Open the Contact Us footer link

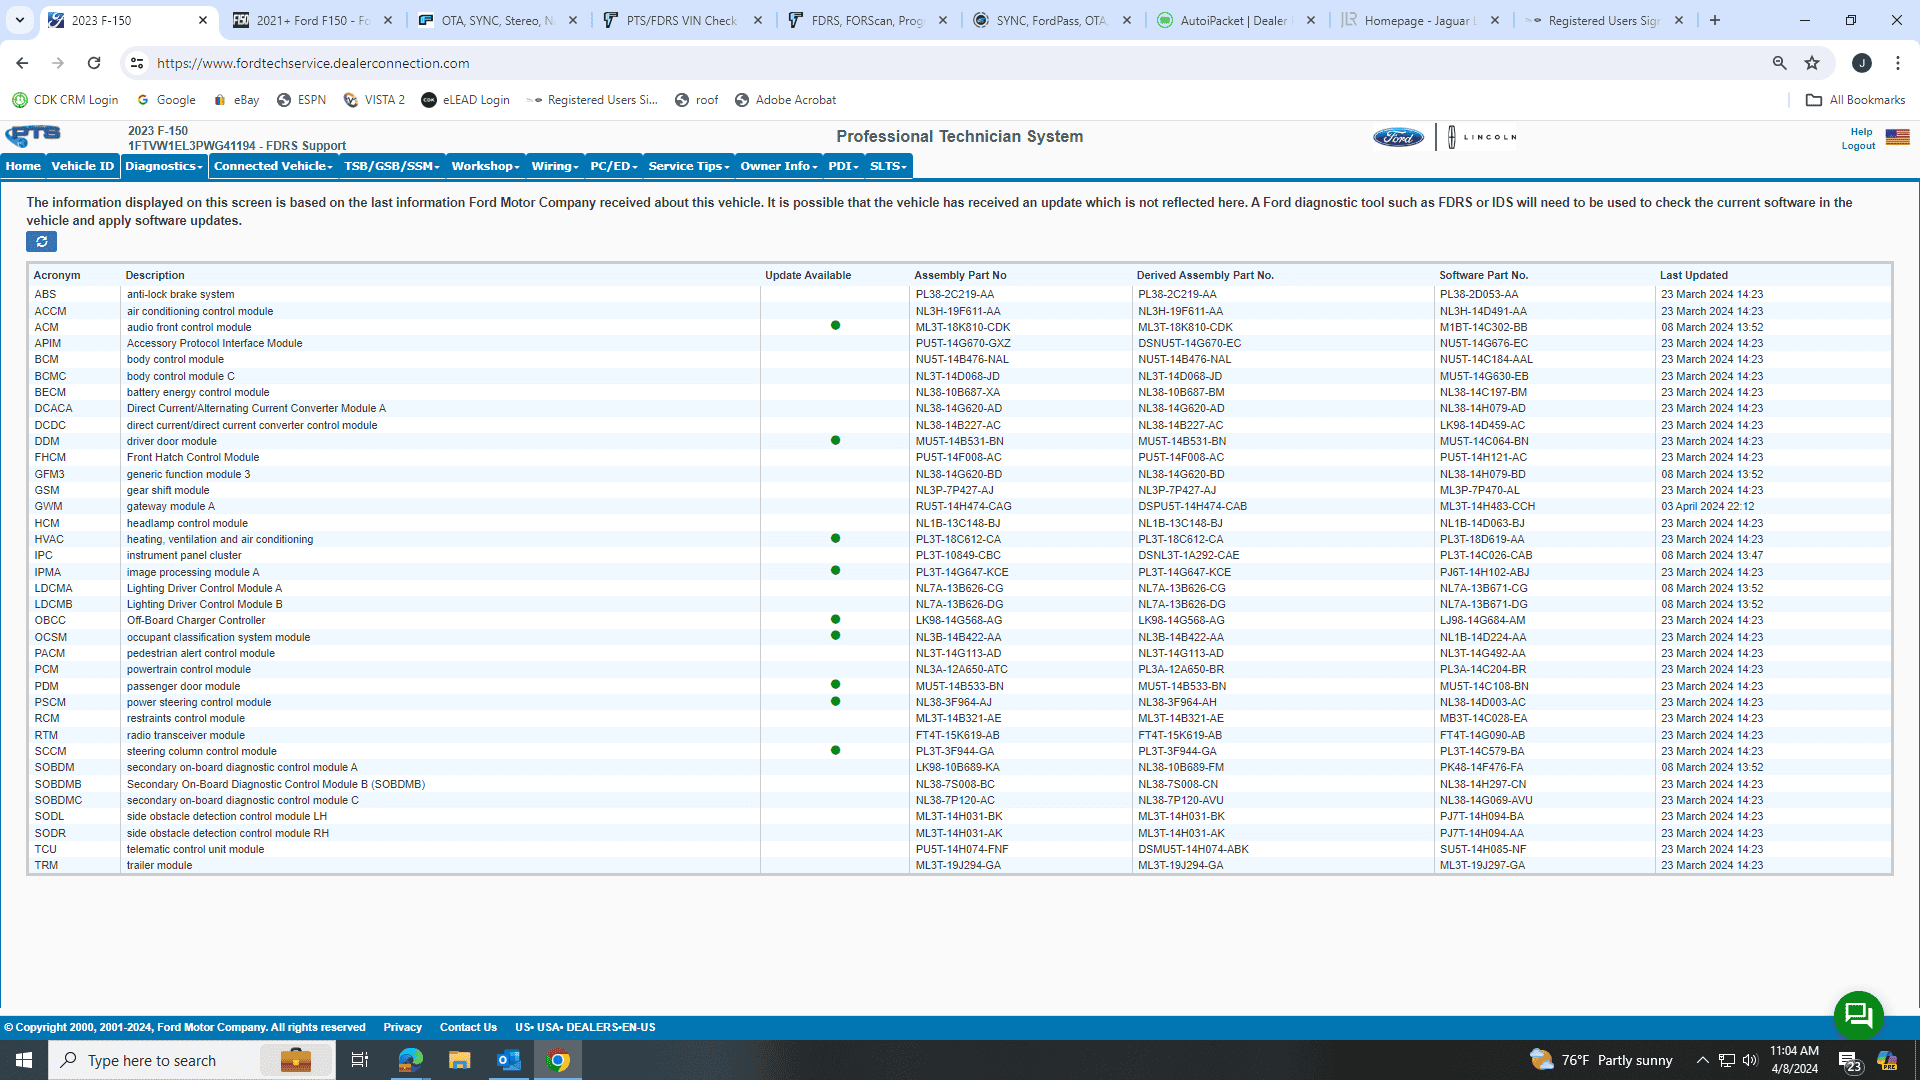coord(468,1027)
